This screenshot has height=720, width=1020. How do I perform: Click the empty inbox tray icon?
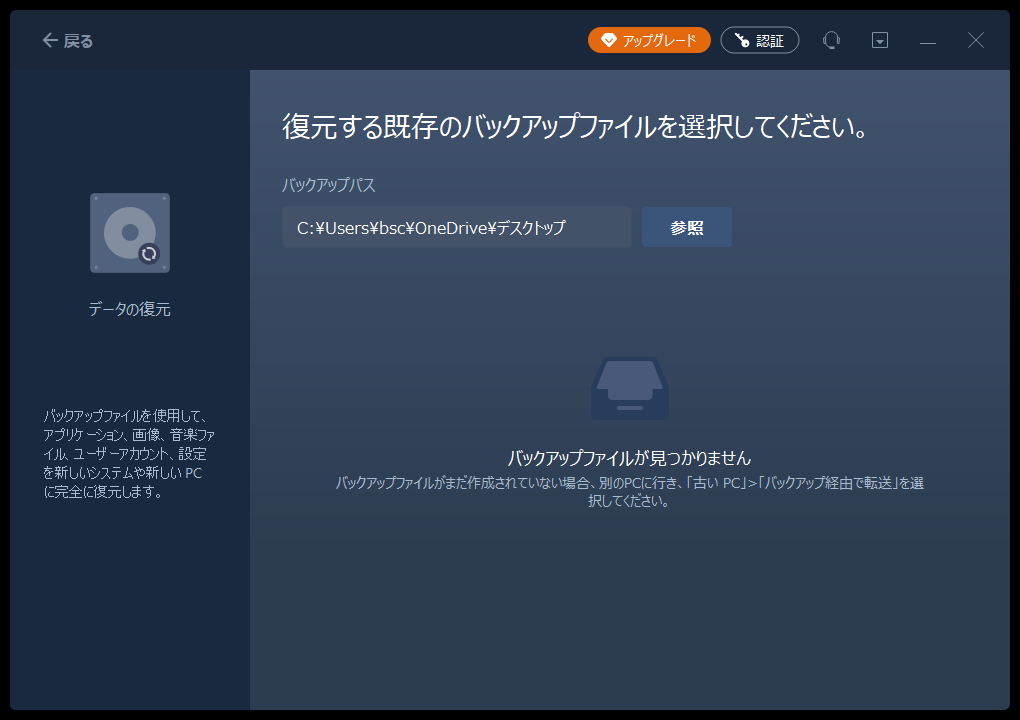pyautogui.click(x=630, y=388)
